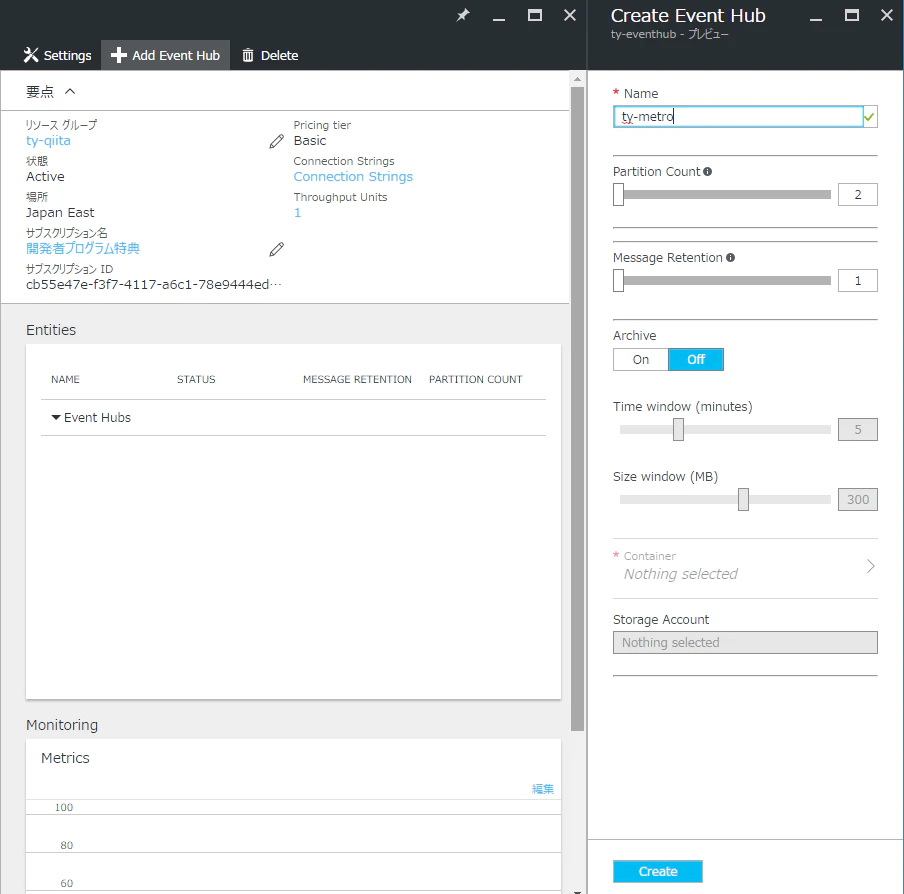Open the Connection Strings link

point(353,176)
